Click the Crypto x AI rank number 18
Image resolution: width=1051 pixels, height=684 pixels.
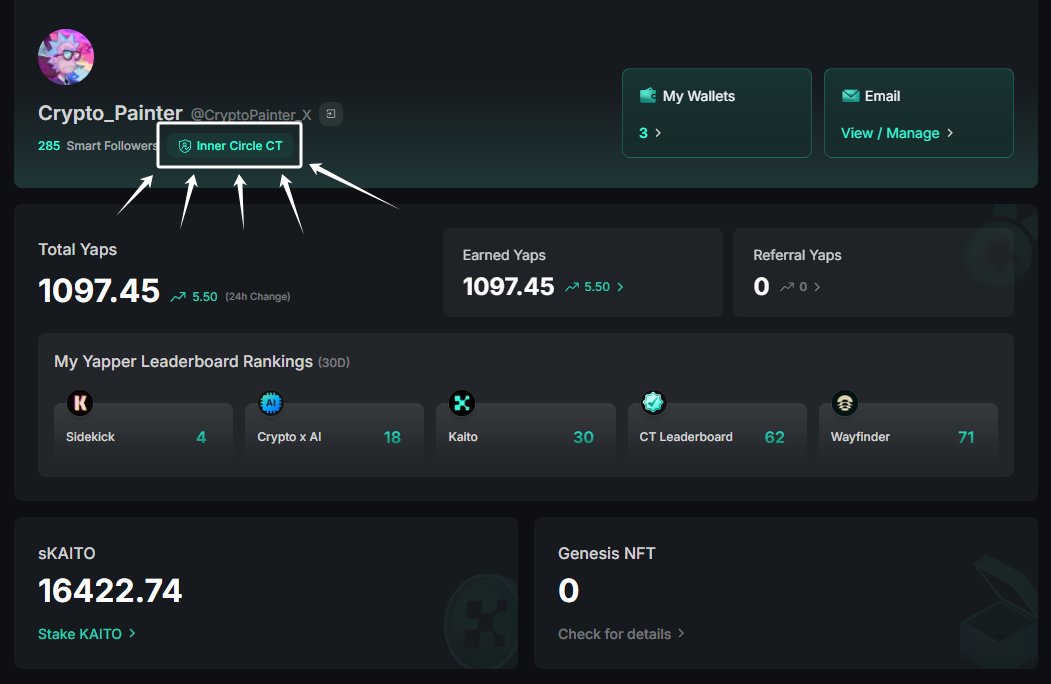click(x=392, y=437)
